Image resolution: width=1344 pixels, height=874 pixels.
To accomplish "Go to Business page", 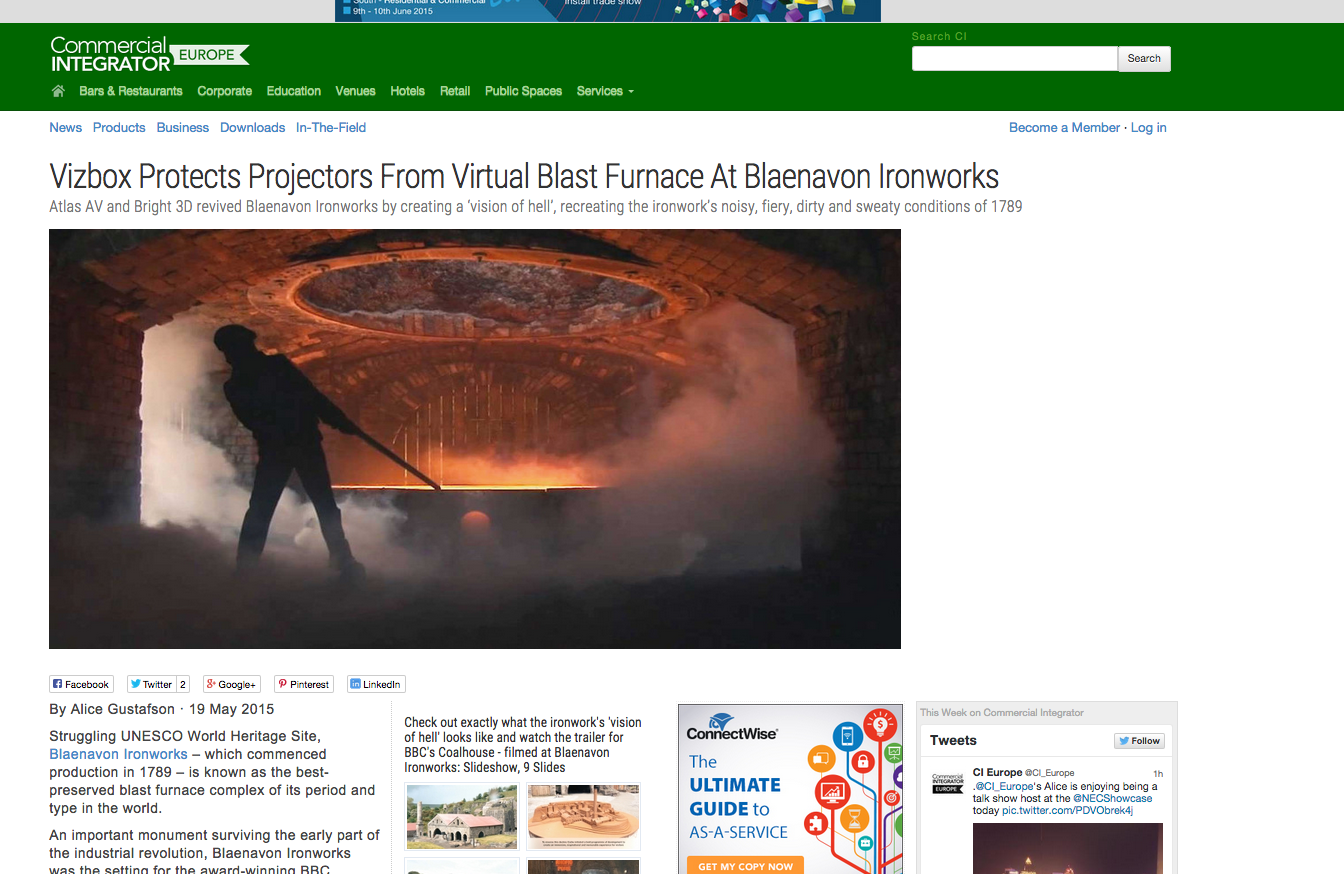I will [x=183, y=127].
